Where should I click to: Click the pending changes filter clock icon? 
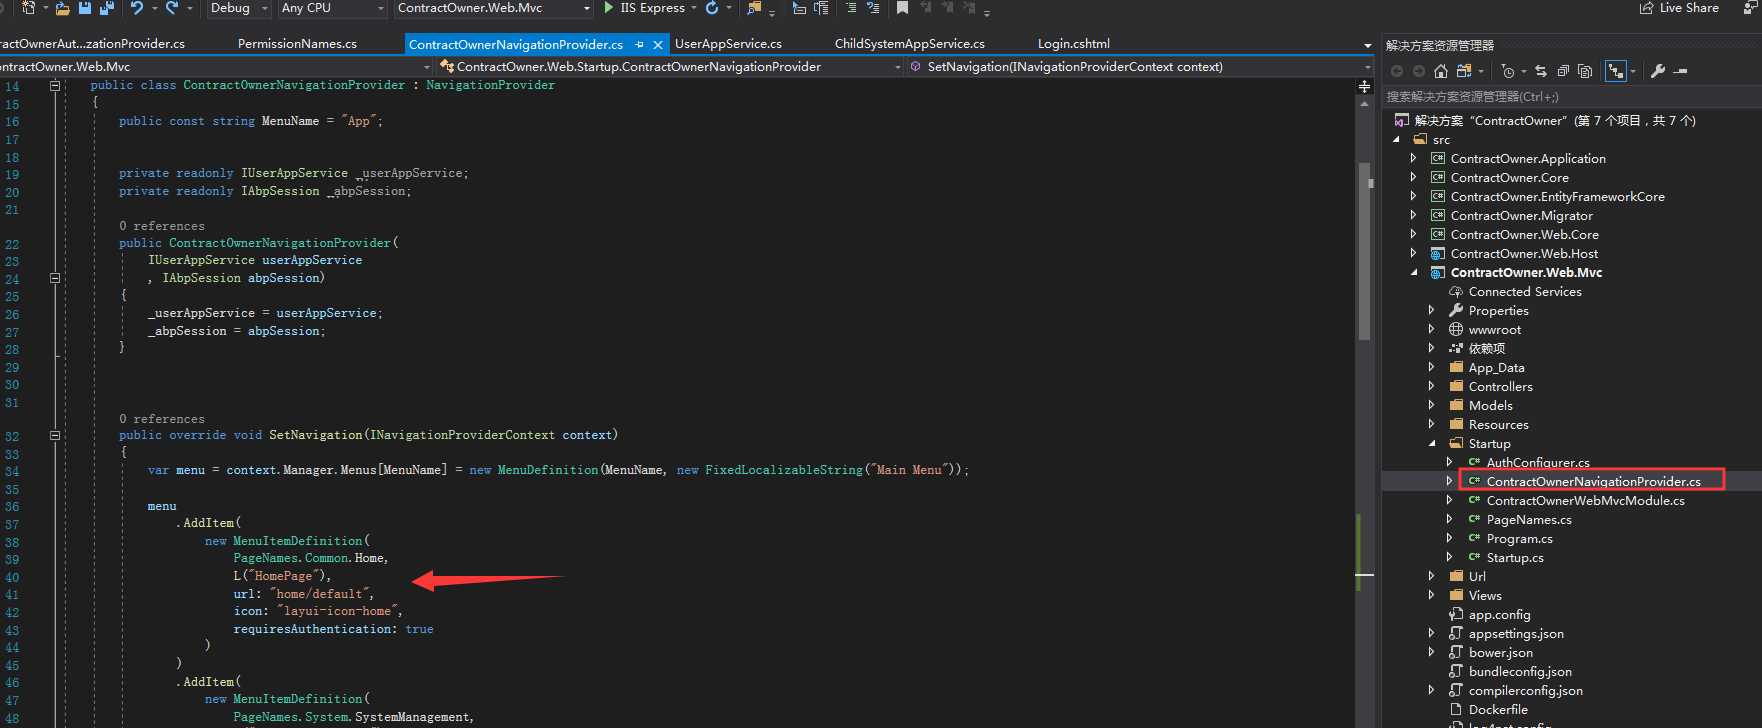point(1508,71)
